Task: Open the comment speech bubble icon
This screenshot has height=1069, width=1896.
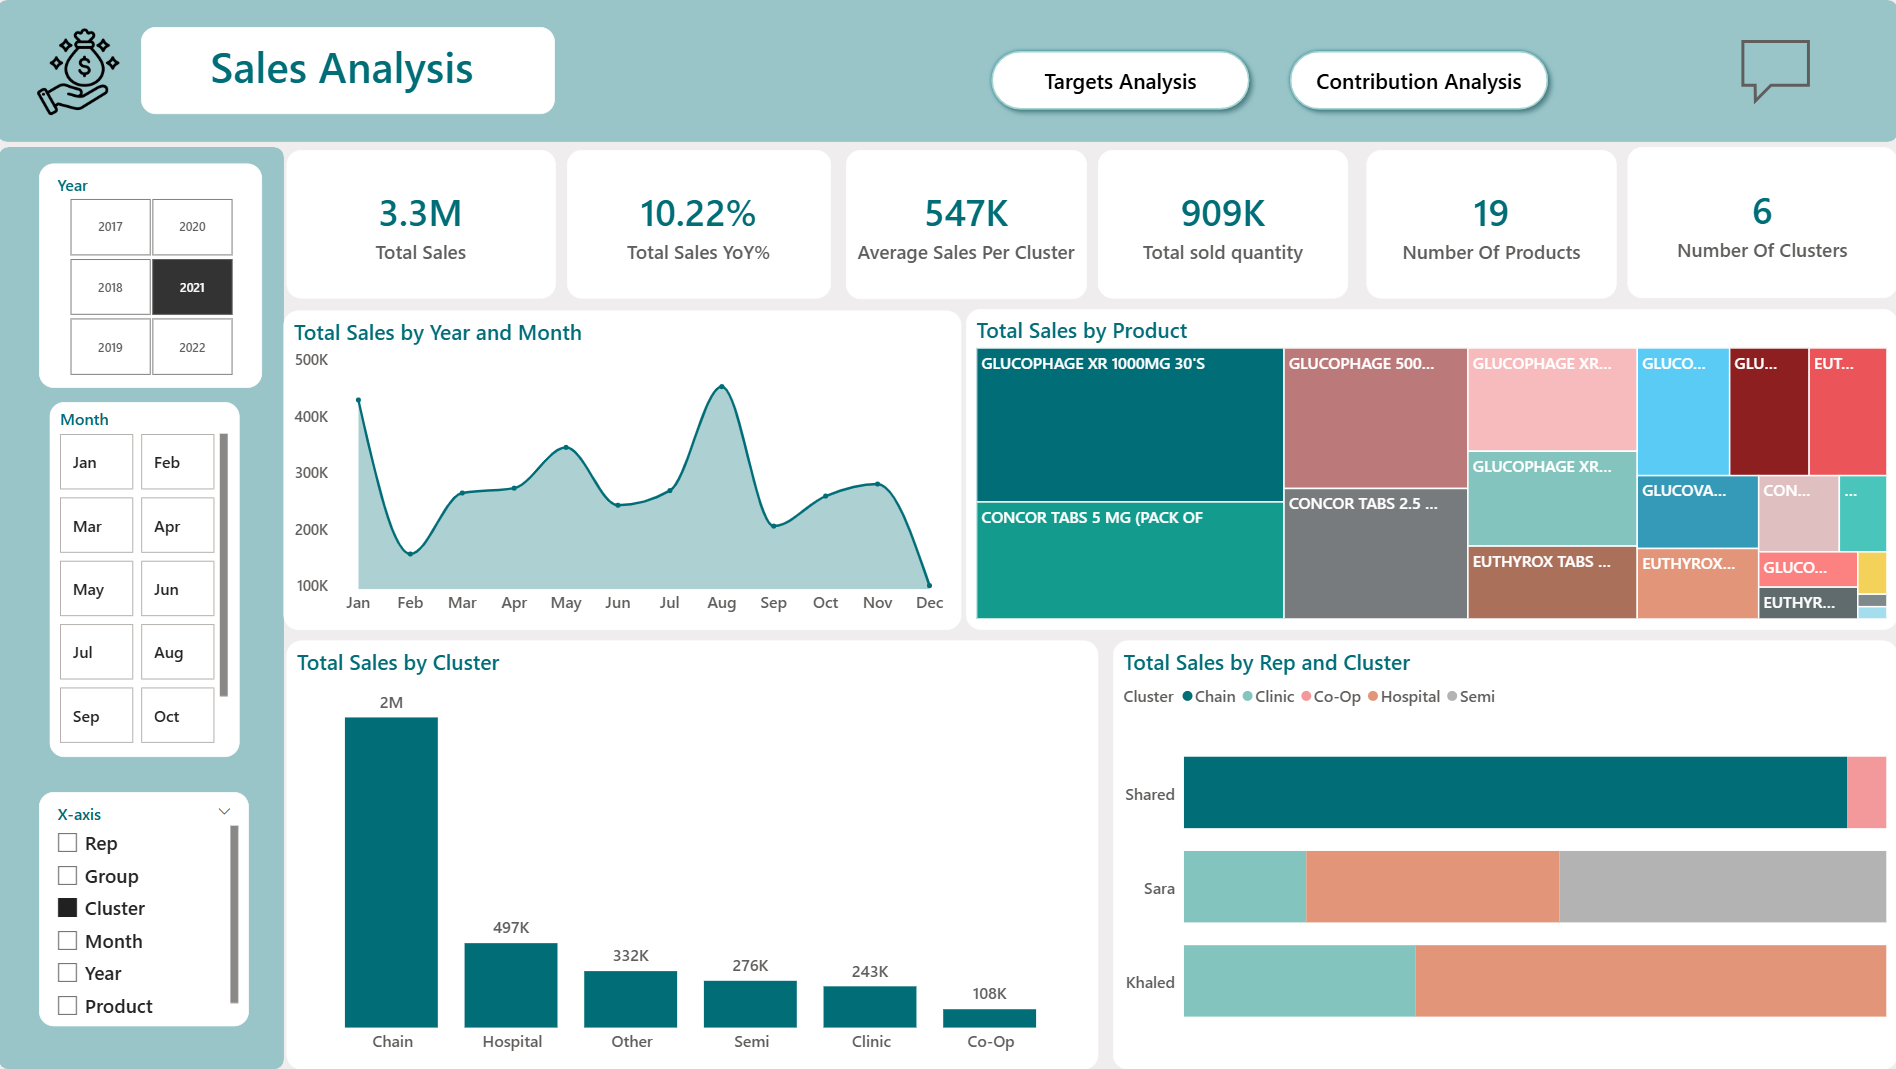Action: [1775, 70]
